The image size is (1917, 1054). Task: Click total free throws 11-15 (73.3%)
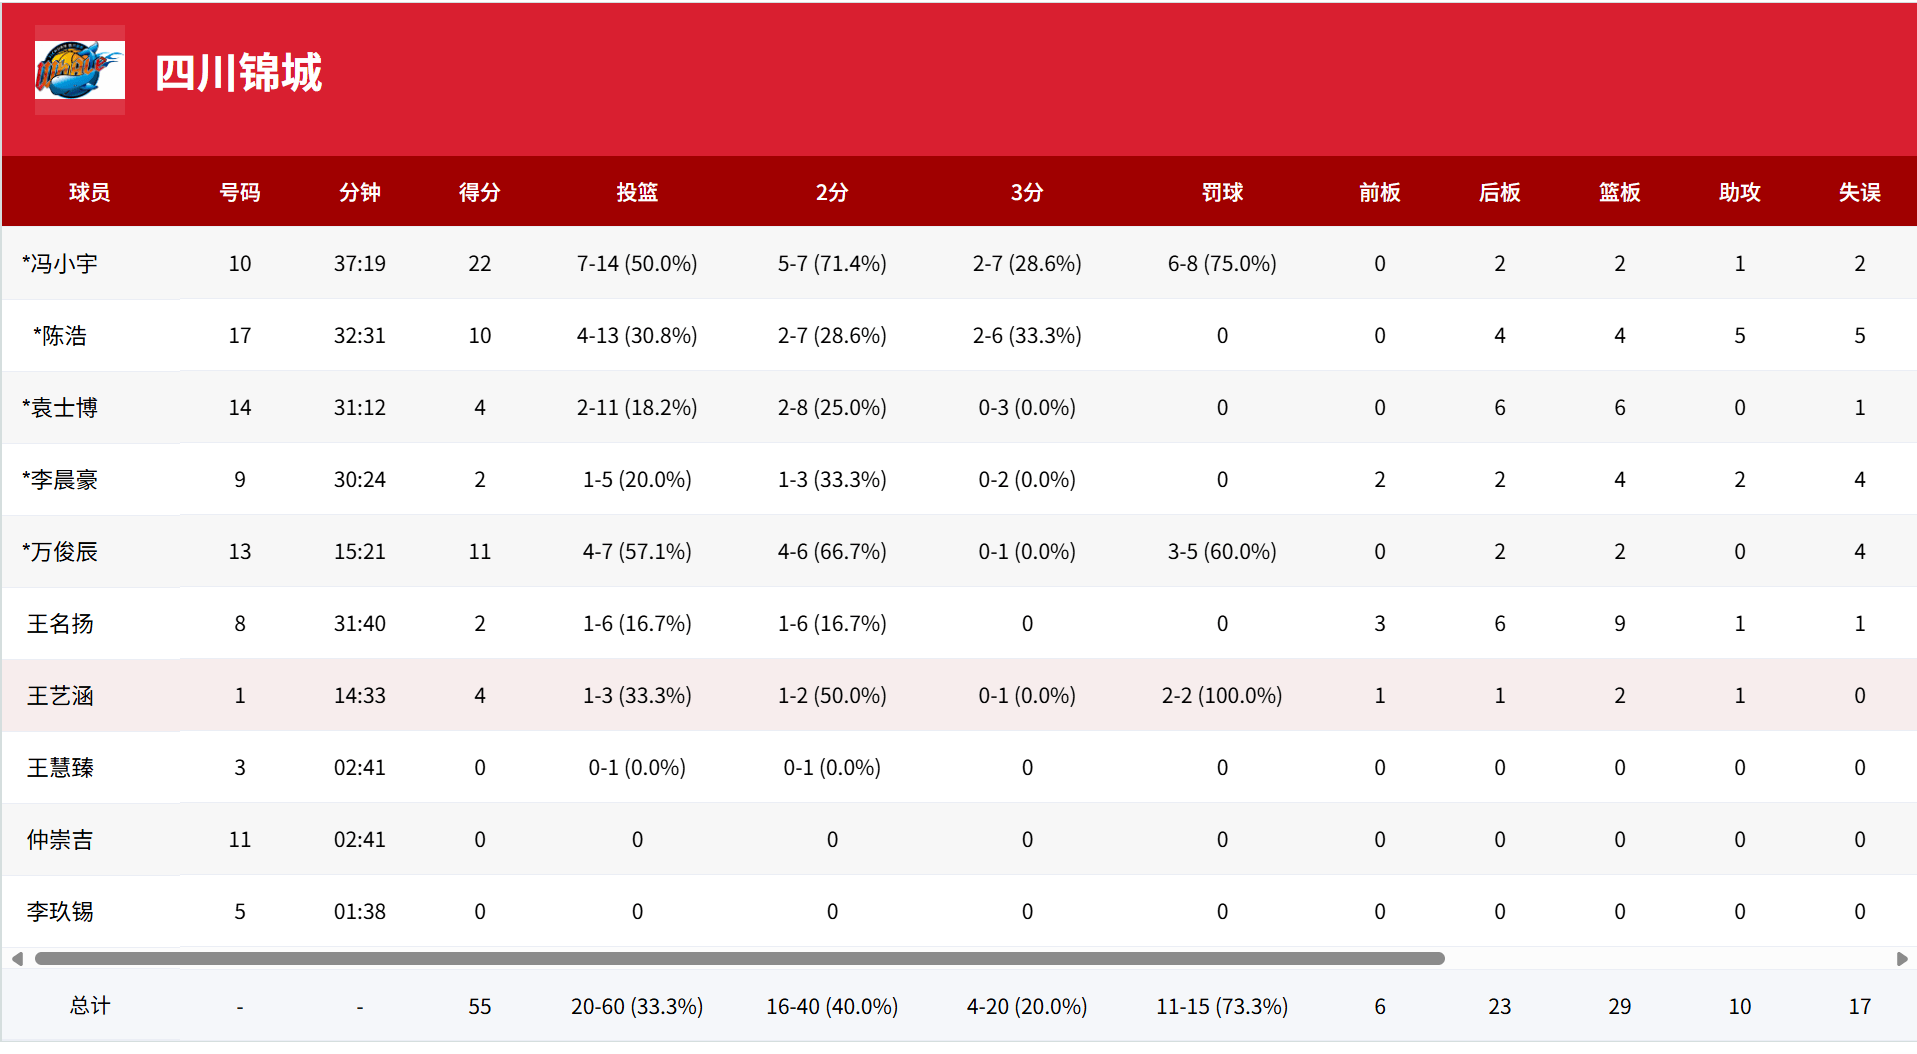[x=1222, y=1007]
